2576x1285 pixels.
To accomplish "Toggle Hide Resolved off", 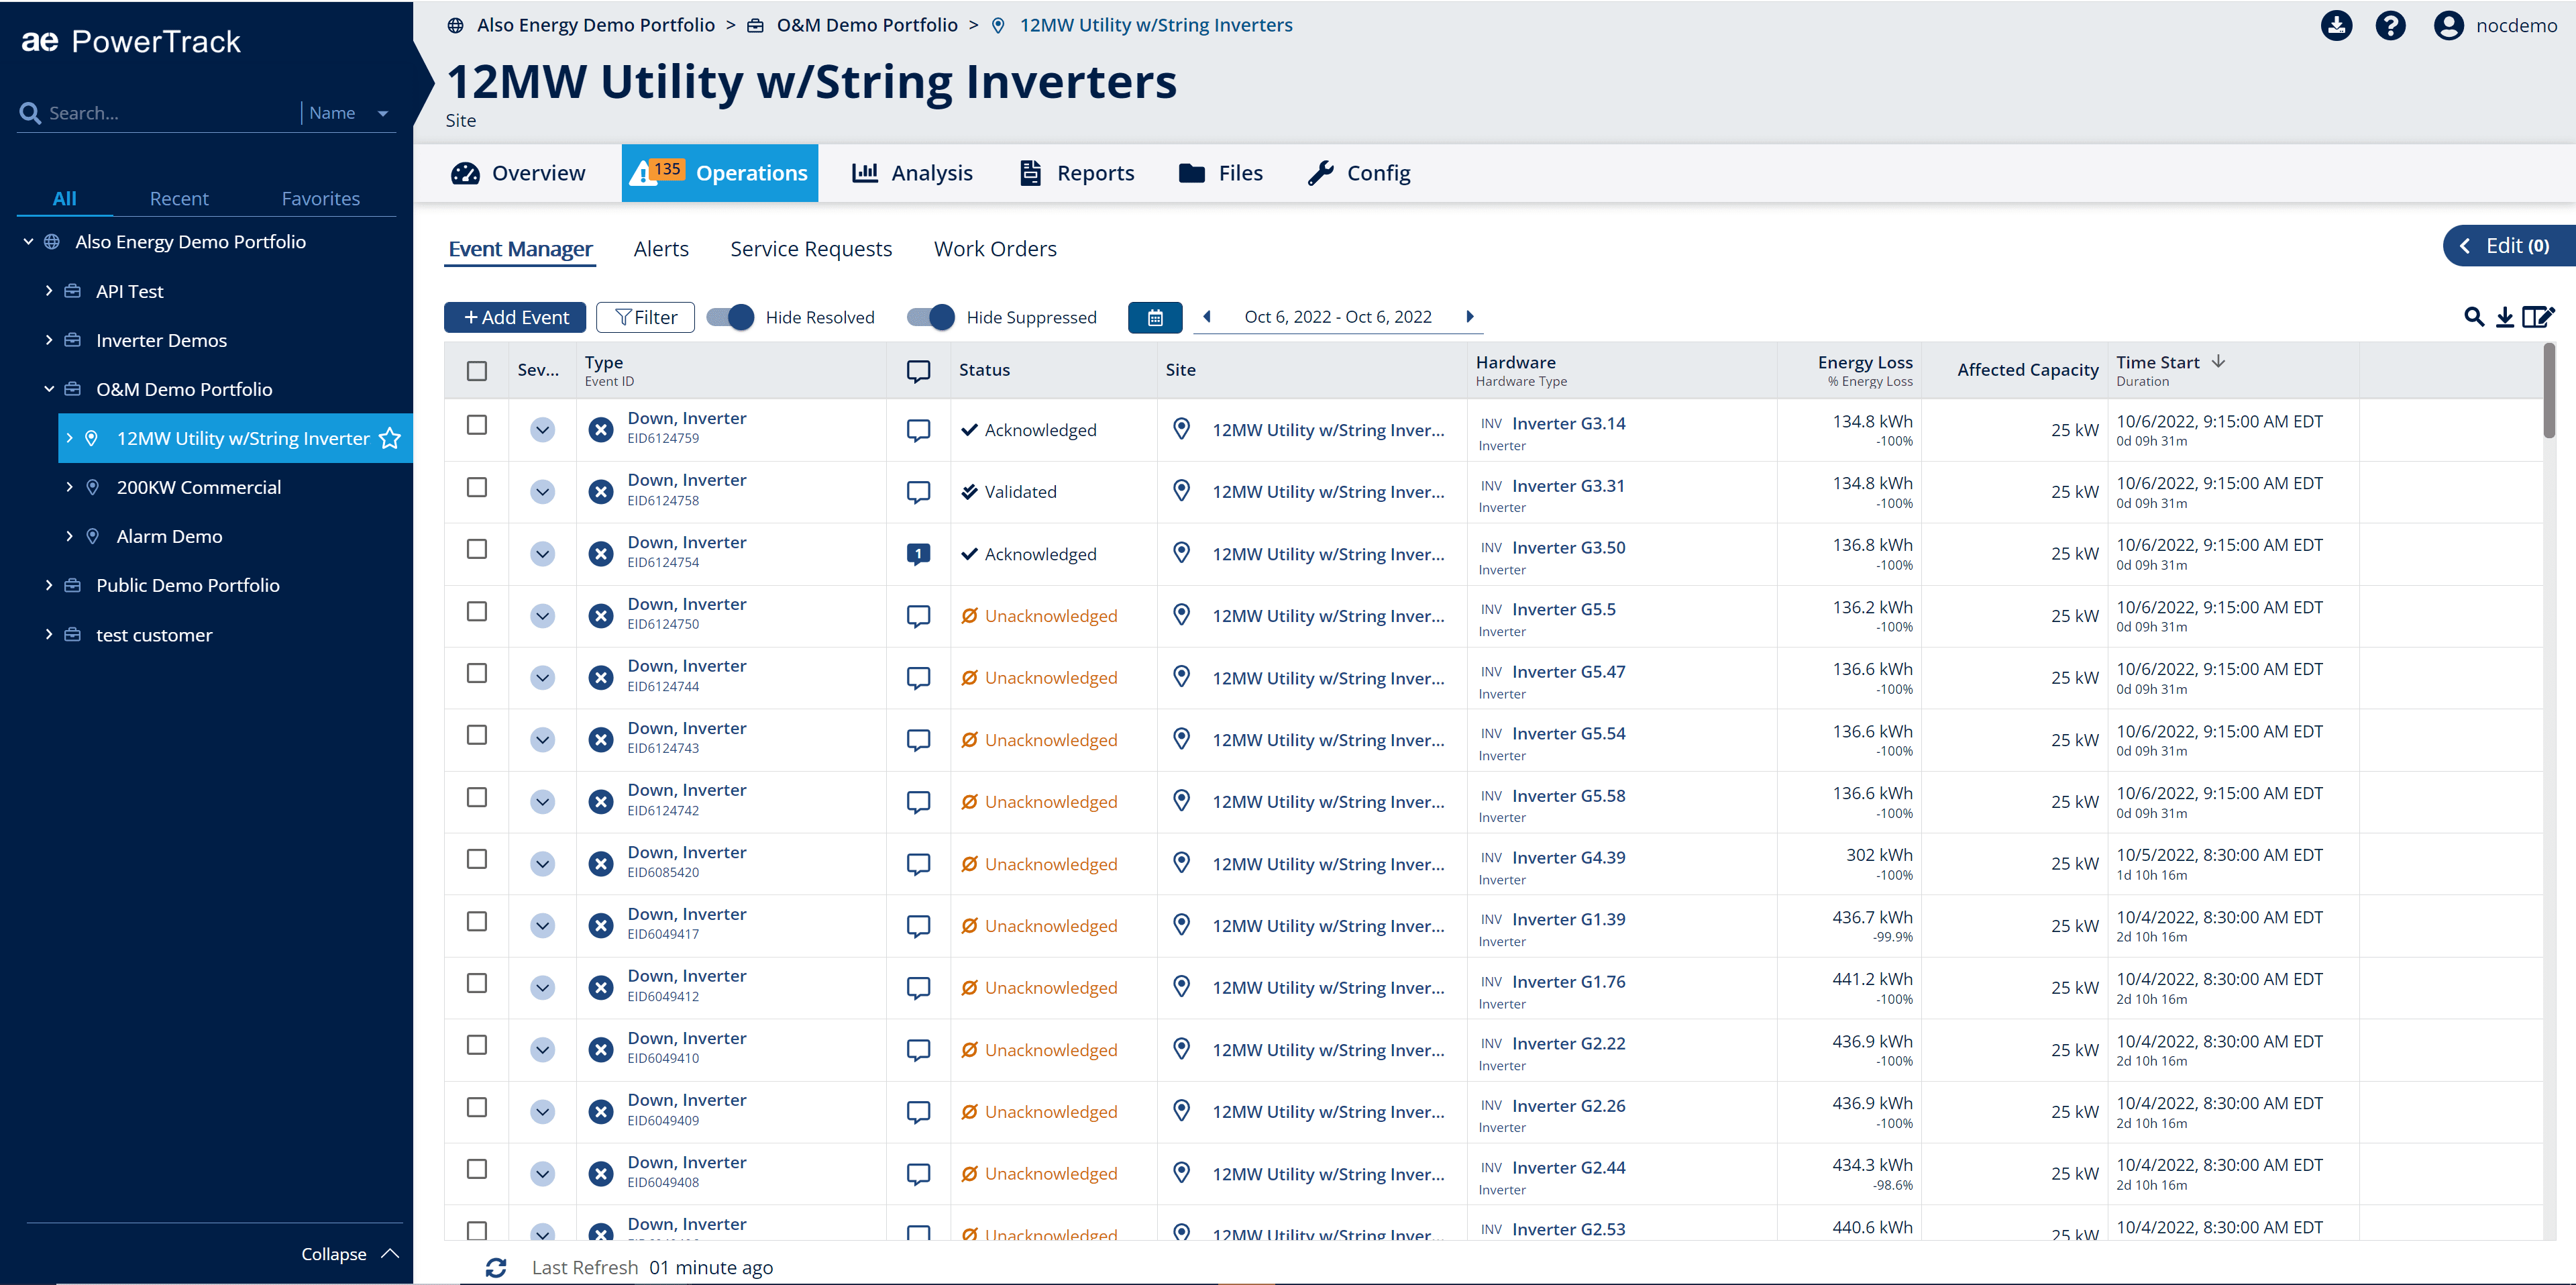I will pyautogui.click(x=731, y=317).
